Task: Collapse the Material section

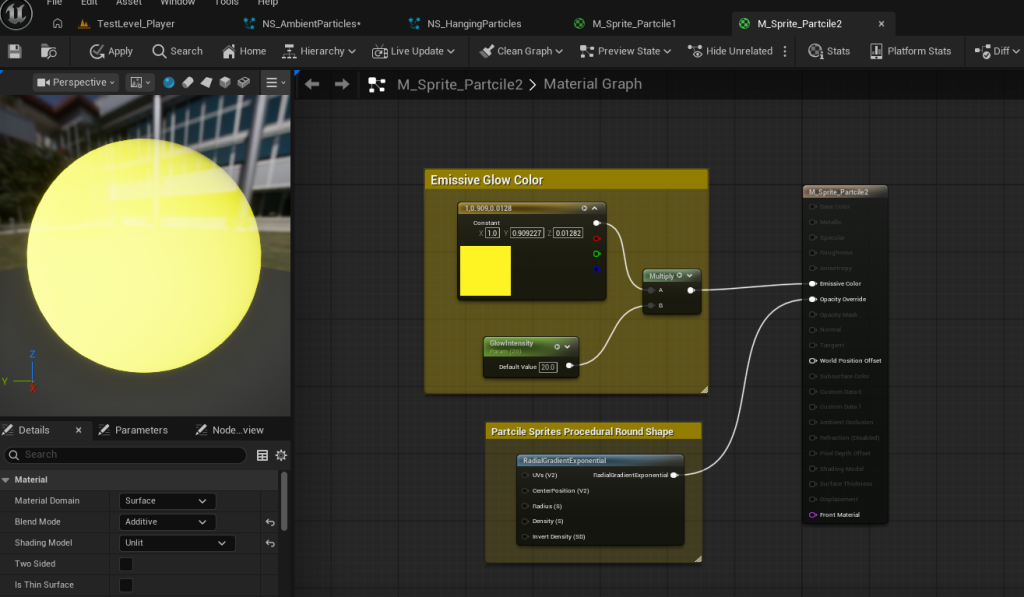Action: (7, 480)
